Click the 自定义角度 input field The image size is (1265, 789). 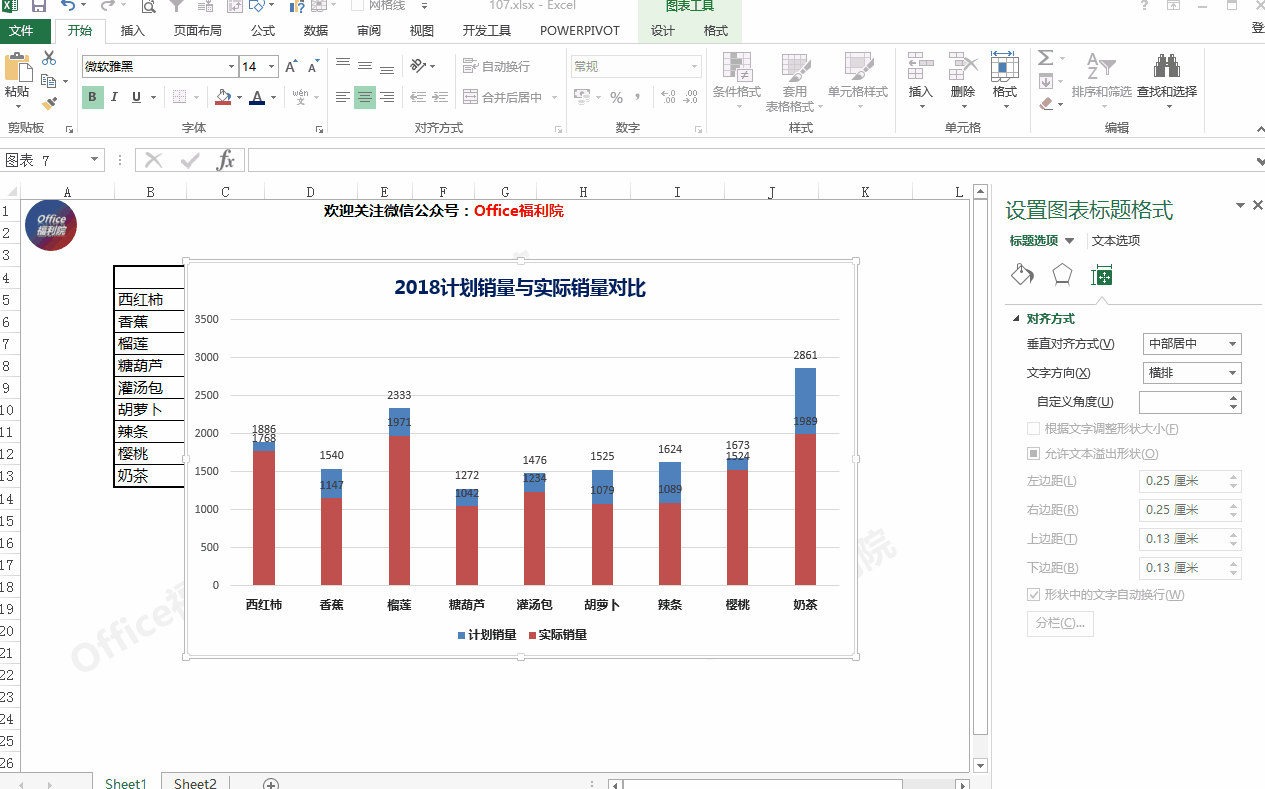[x=1183, y=402]
